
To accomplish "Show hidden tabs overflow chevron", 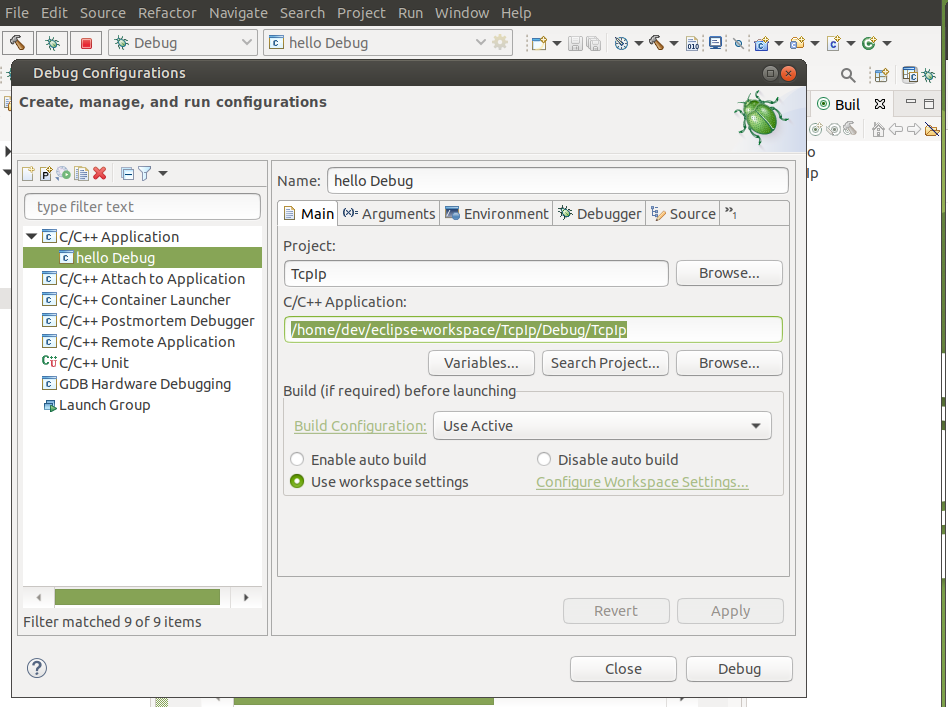I will tap(730, 213).
